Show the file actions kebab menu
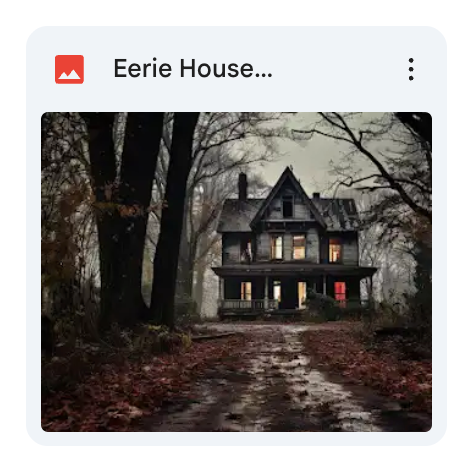The image size is (464, 468). tap(411, 69)
